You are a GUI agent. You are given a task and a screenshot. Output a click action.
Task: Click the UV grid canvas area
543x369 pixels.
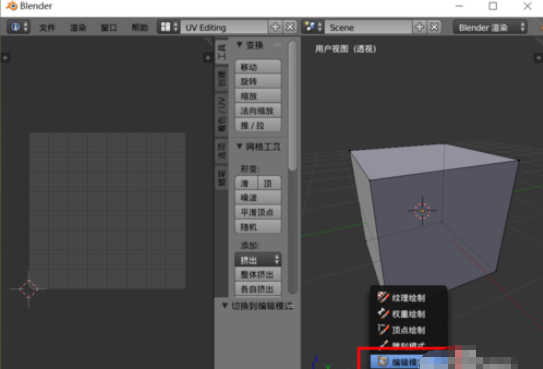[107, 210]
